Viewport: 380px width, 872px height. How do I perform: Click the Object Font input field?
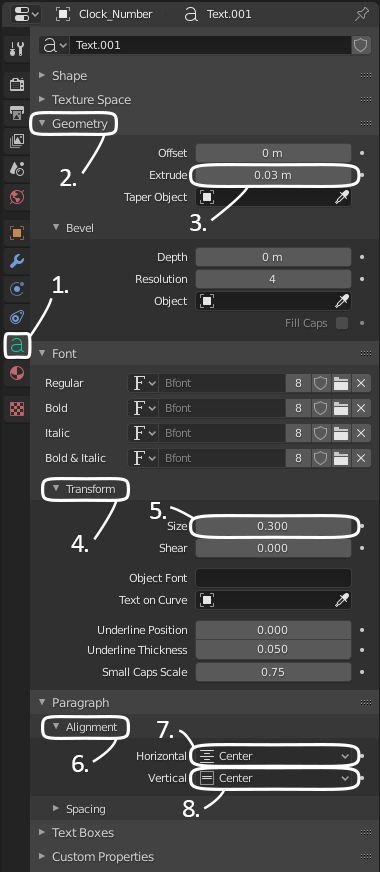(x=273, y=578)
